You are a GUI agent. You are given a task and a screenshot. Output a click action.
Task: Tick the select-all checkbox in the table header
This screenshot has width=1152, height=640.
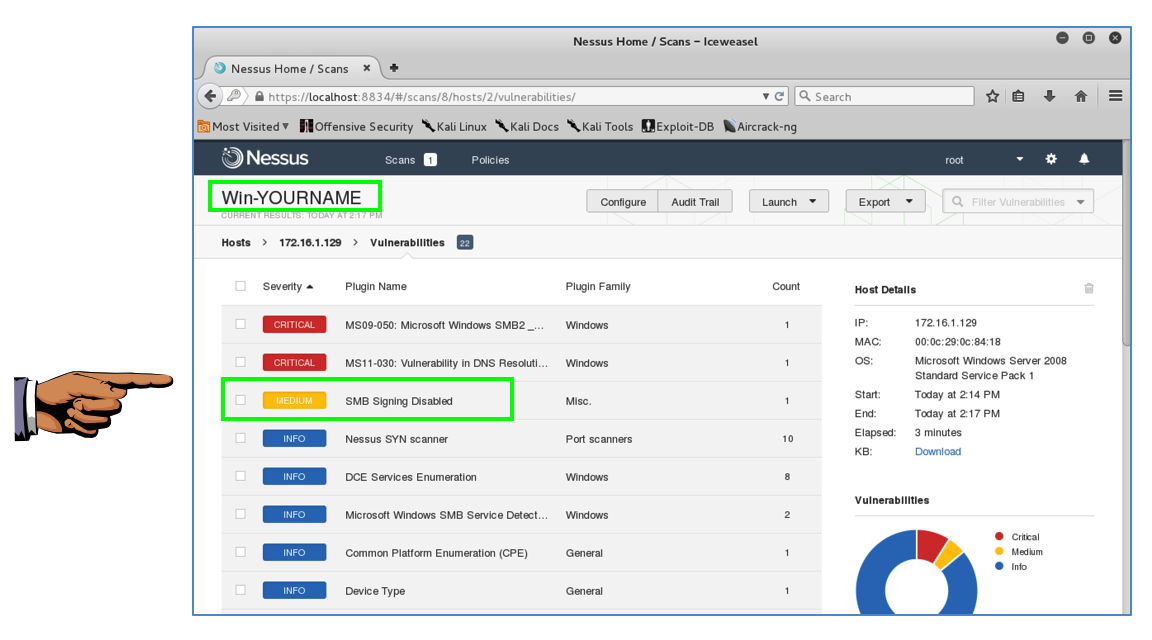coord(240,286)
